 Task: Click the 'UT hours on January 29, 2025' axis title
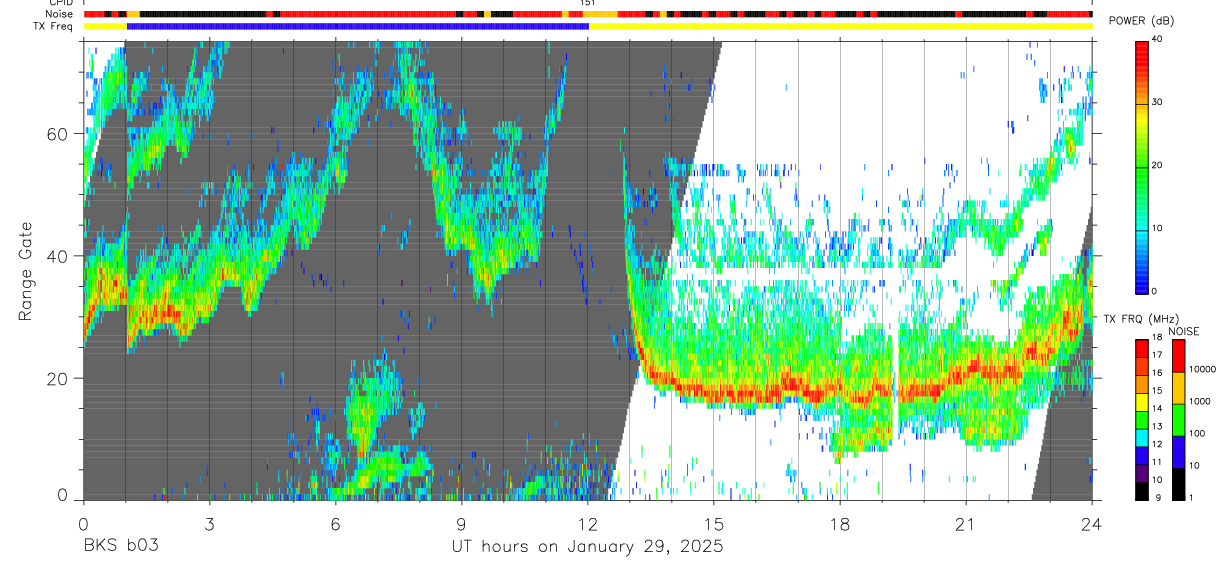tap(587, 547)
